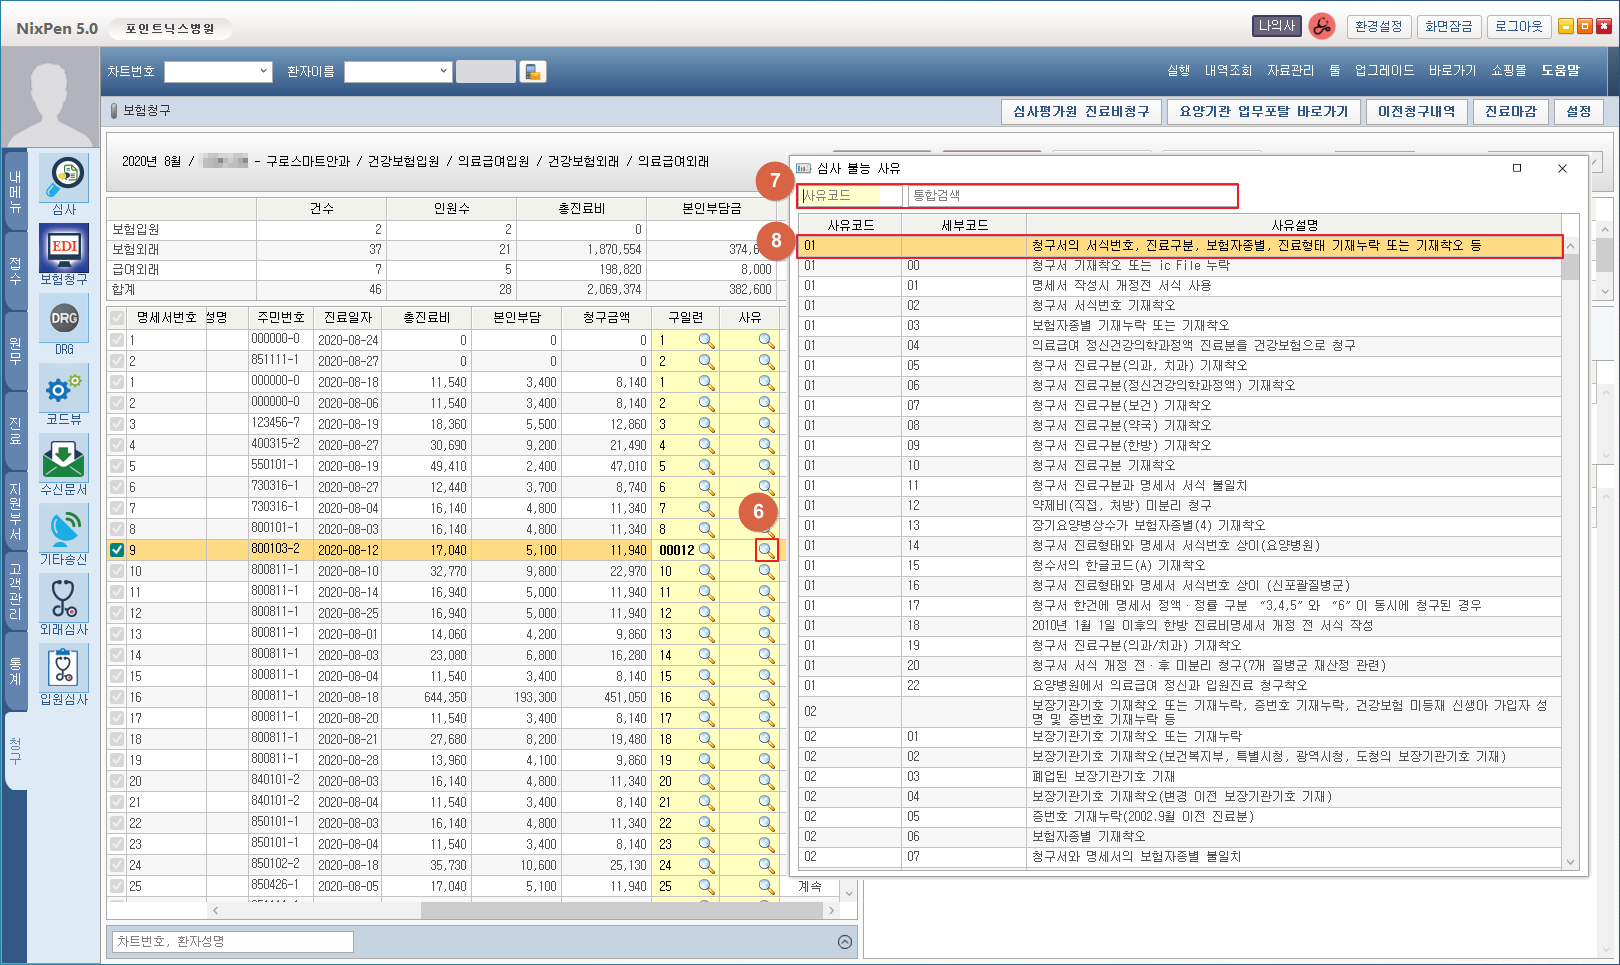The image size is (1620, 965).
Task: Uncheck the checkbox for 명세서 row 9
Action: pos(117,550)
